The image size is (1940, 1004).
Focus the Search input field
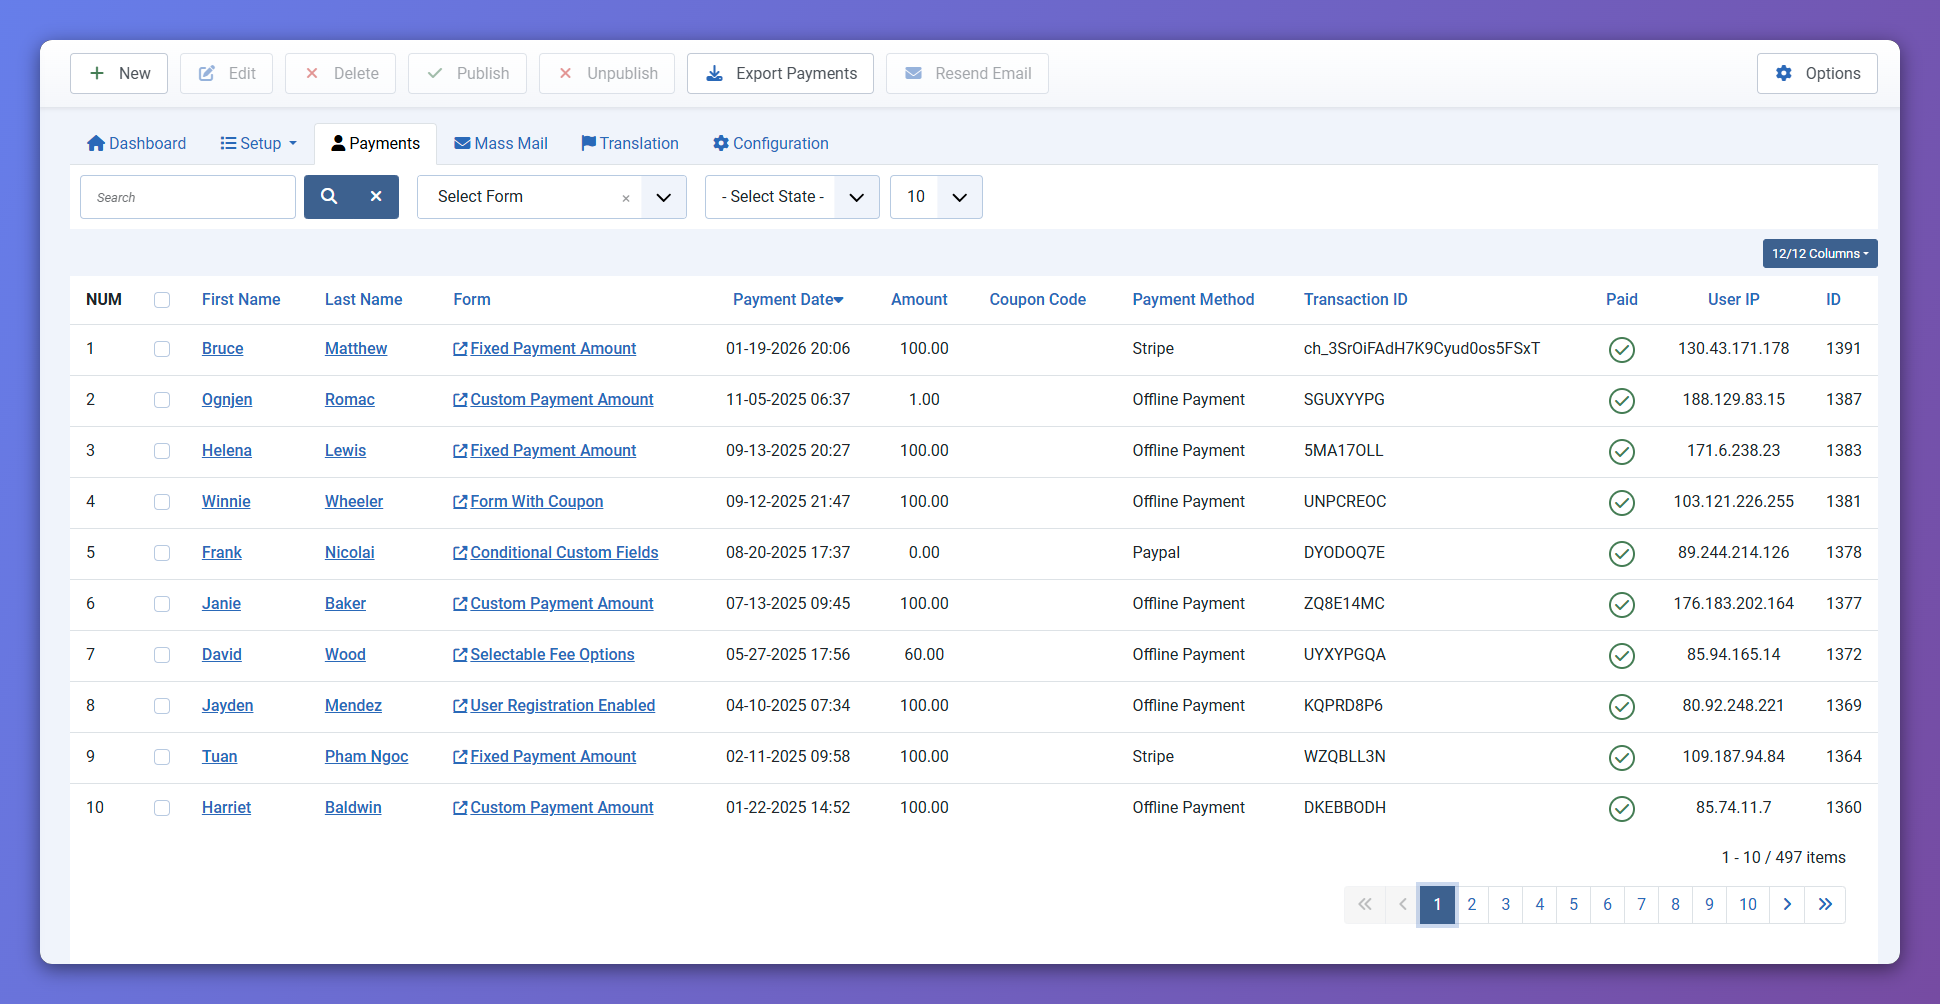coord(188,197)
